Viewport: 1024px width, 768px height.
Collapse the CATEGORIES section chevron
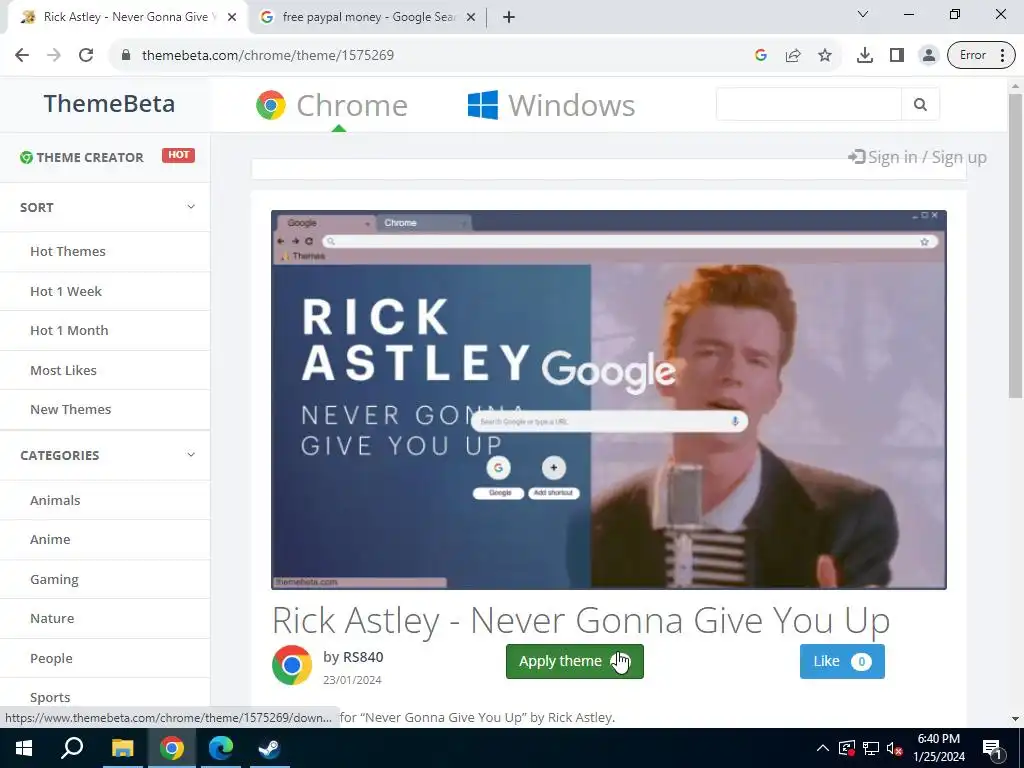(x=191, y=455)
